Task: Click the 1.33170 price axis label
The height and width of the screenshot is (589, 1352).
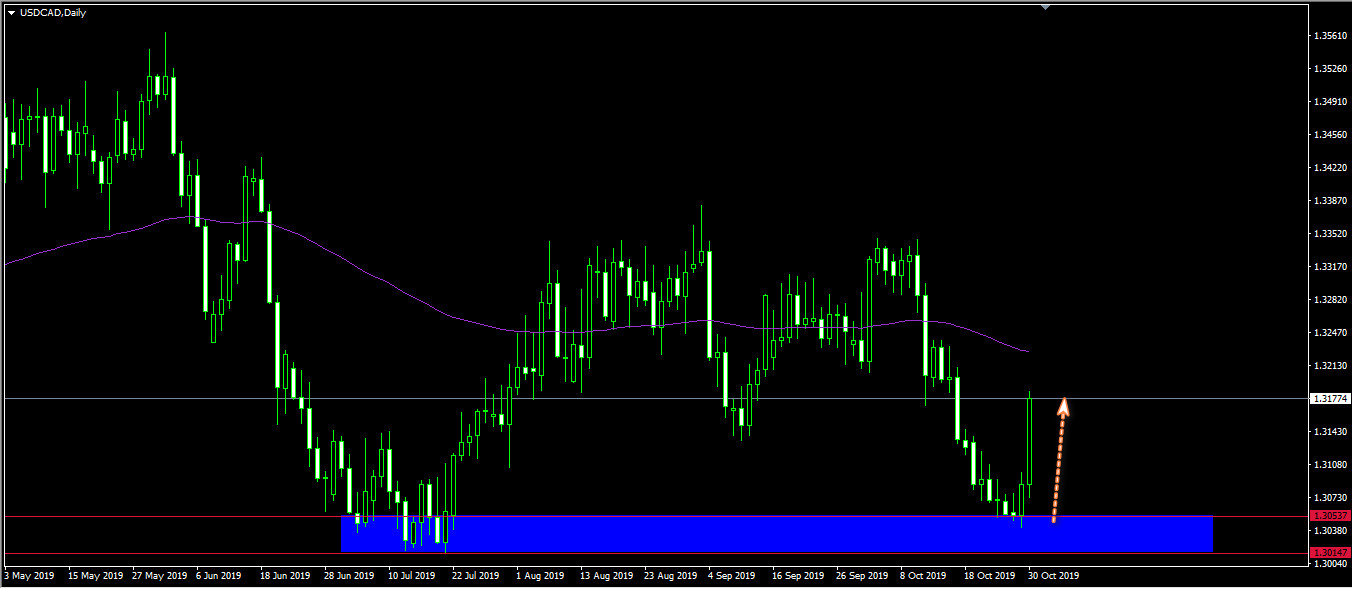Action: (x=1330, y=267)
